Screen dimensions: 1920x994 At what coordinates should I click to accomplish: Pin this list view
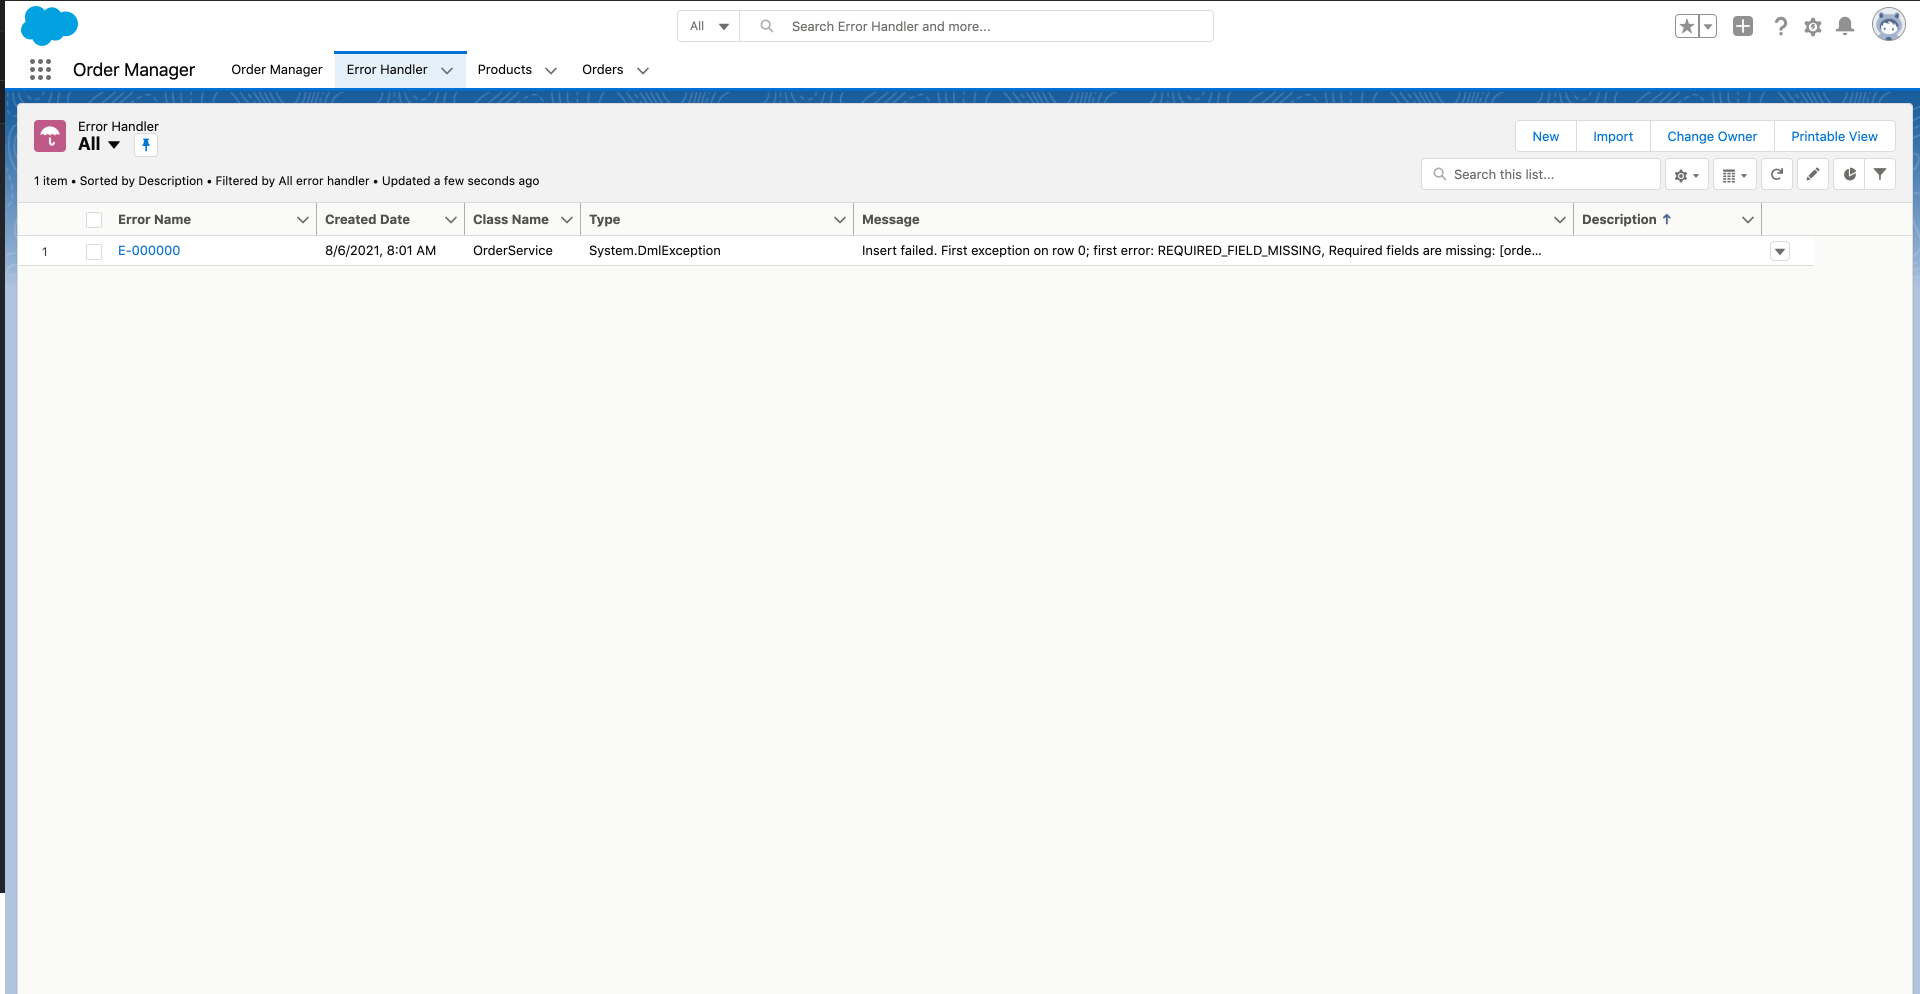[146, 145]
